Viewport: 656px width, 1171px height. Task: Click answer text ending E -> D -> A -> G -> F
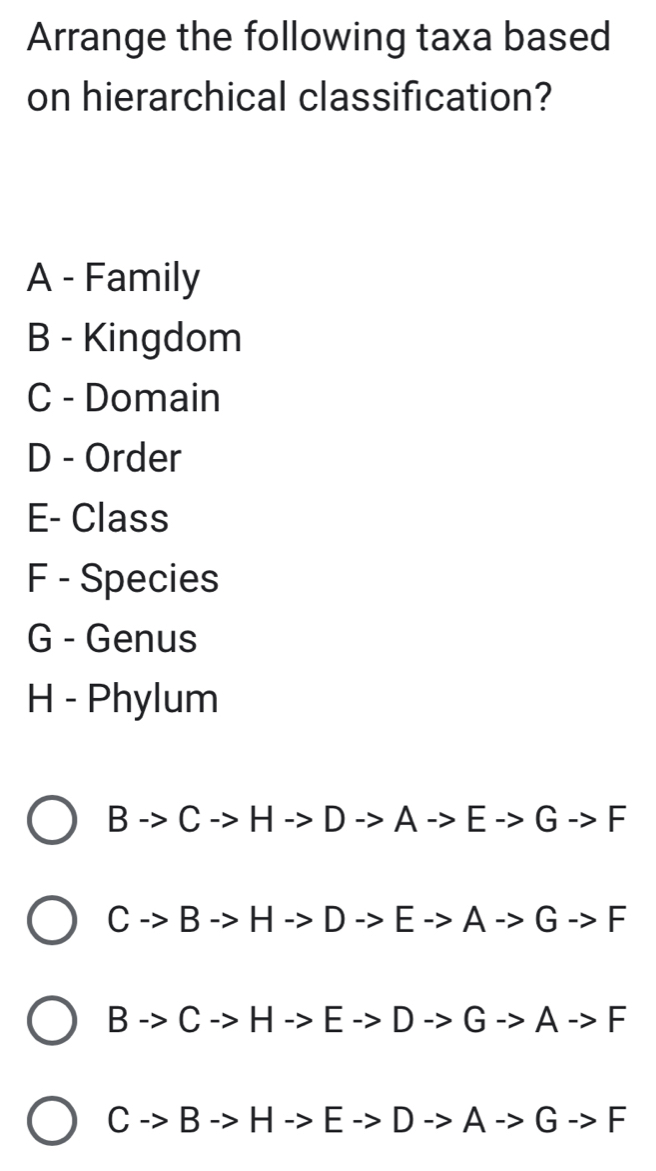tap(368, 1120)
